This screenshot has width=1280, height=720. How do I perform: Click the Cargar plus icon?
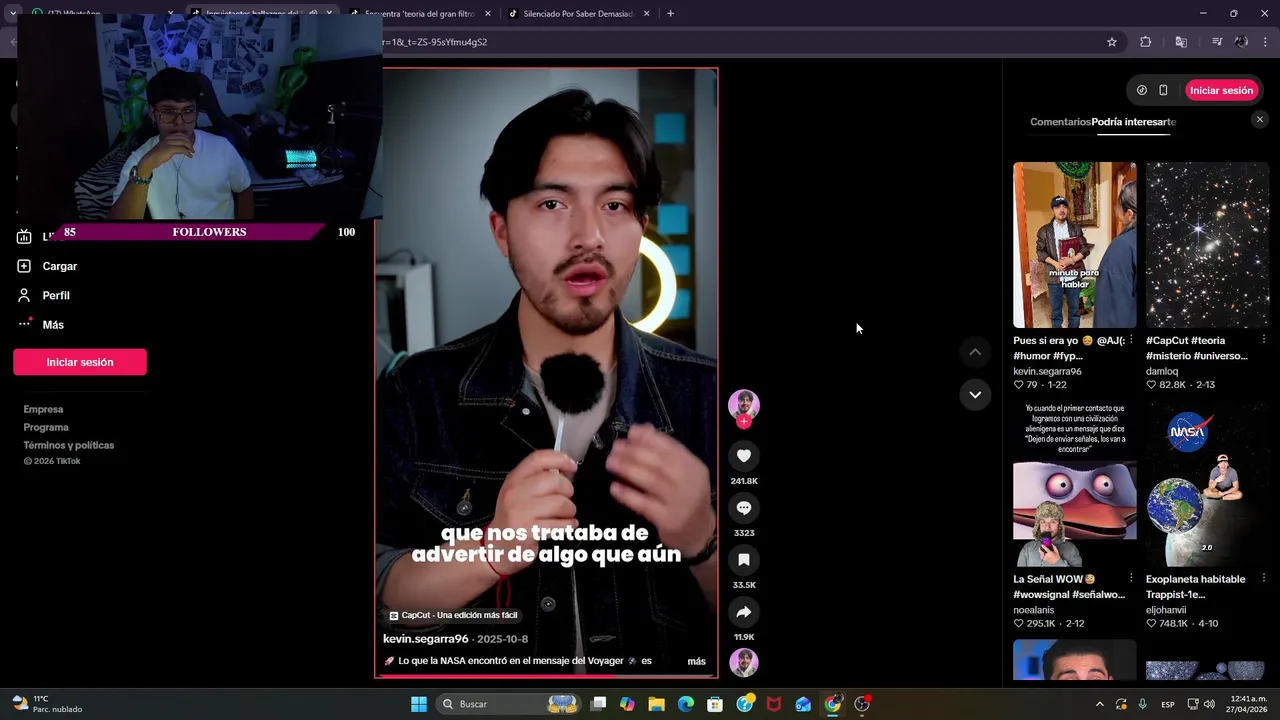point(24,266)
